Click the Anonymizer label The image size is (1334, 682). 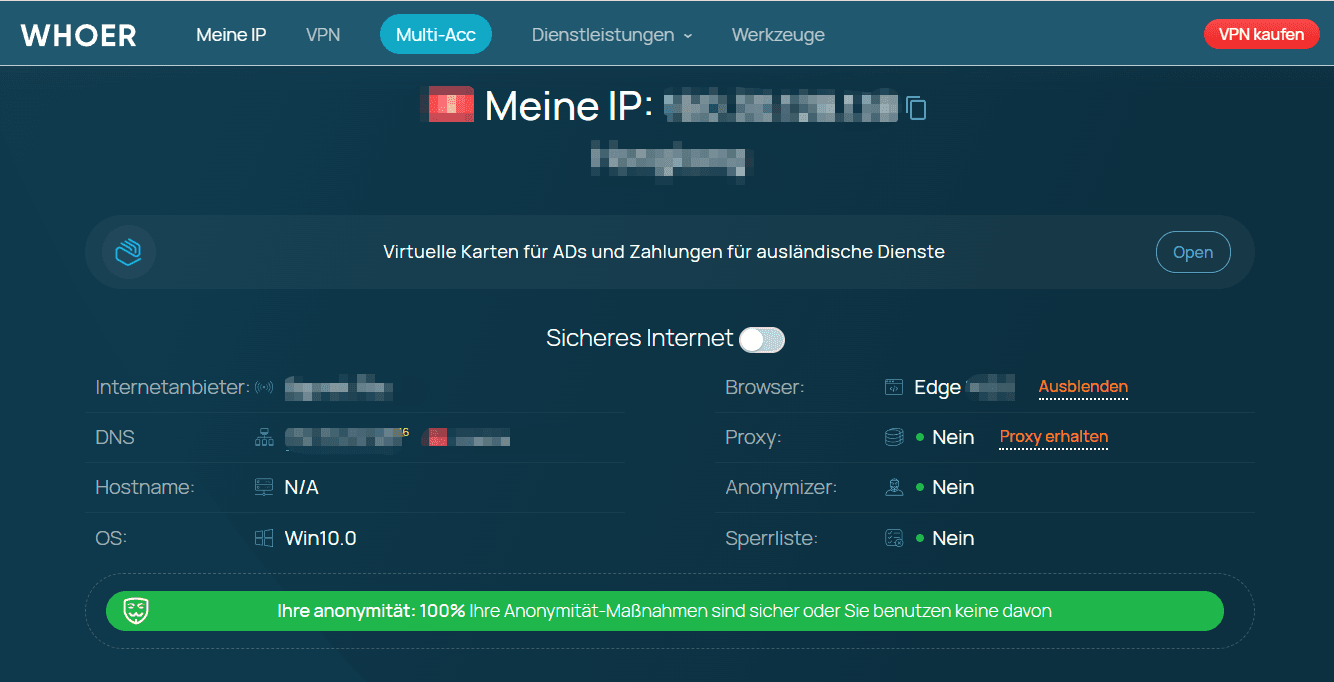pyautogui.click(x=781, y=487)
